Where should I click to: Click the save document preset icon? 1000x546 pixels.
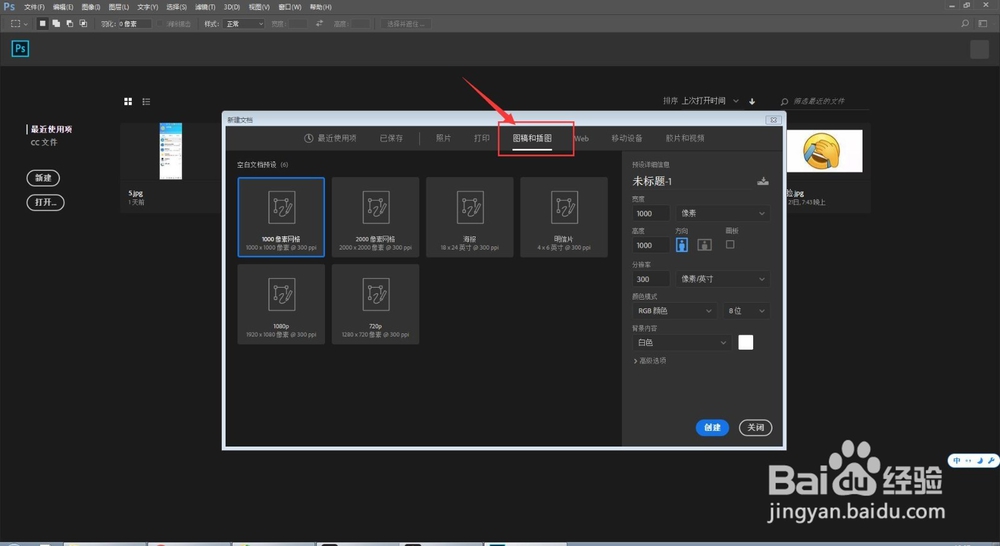(x=763, y=181)
